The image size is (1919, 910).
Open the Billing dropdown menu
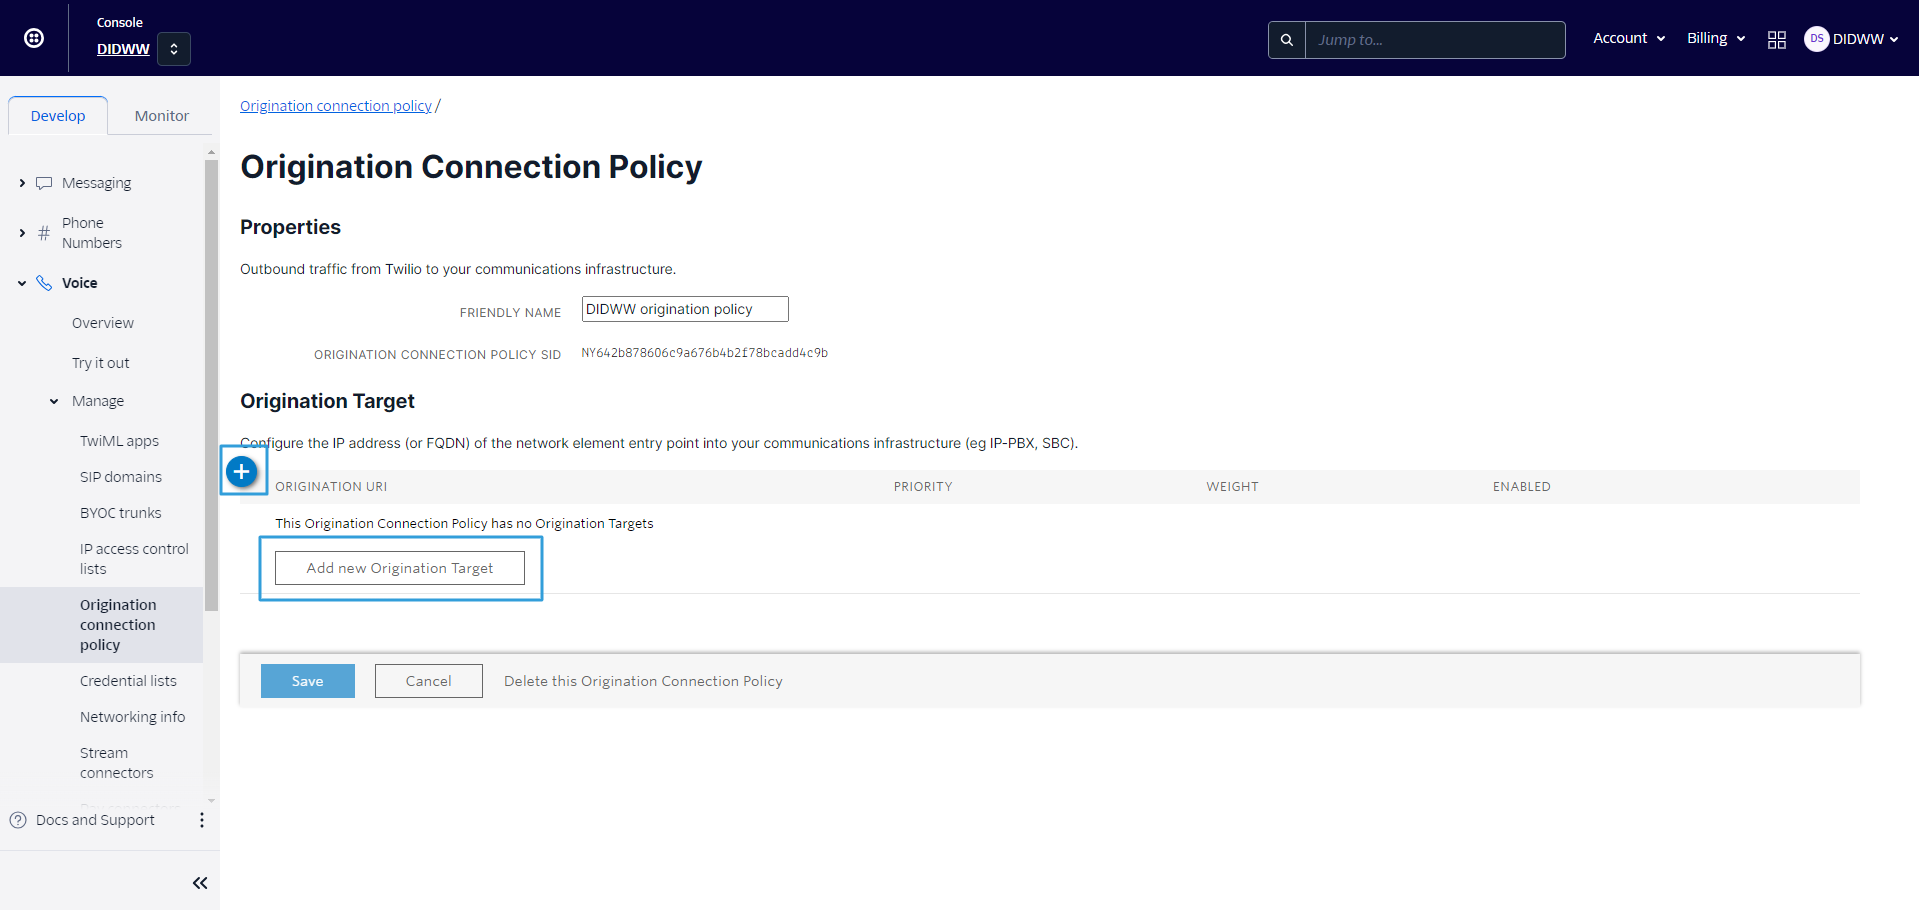[1716, 38]
